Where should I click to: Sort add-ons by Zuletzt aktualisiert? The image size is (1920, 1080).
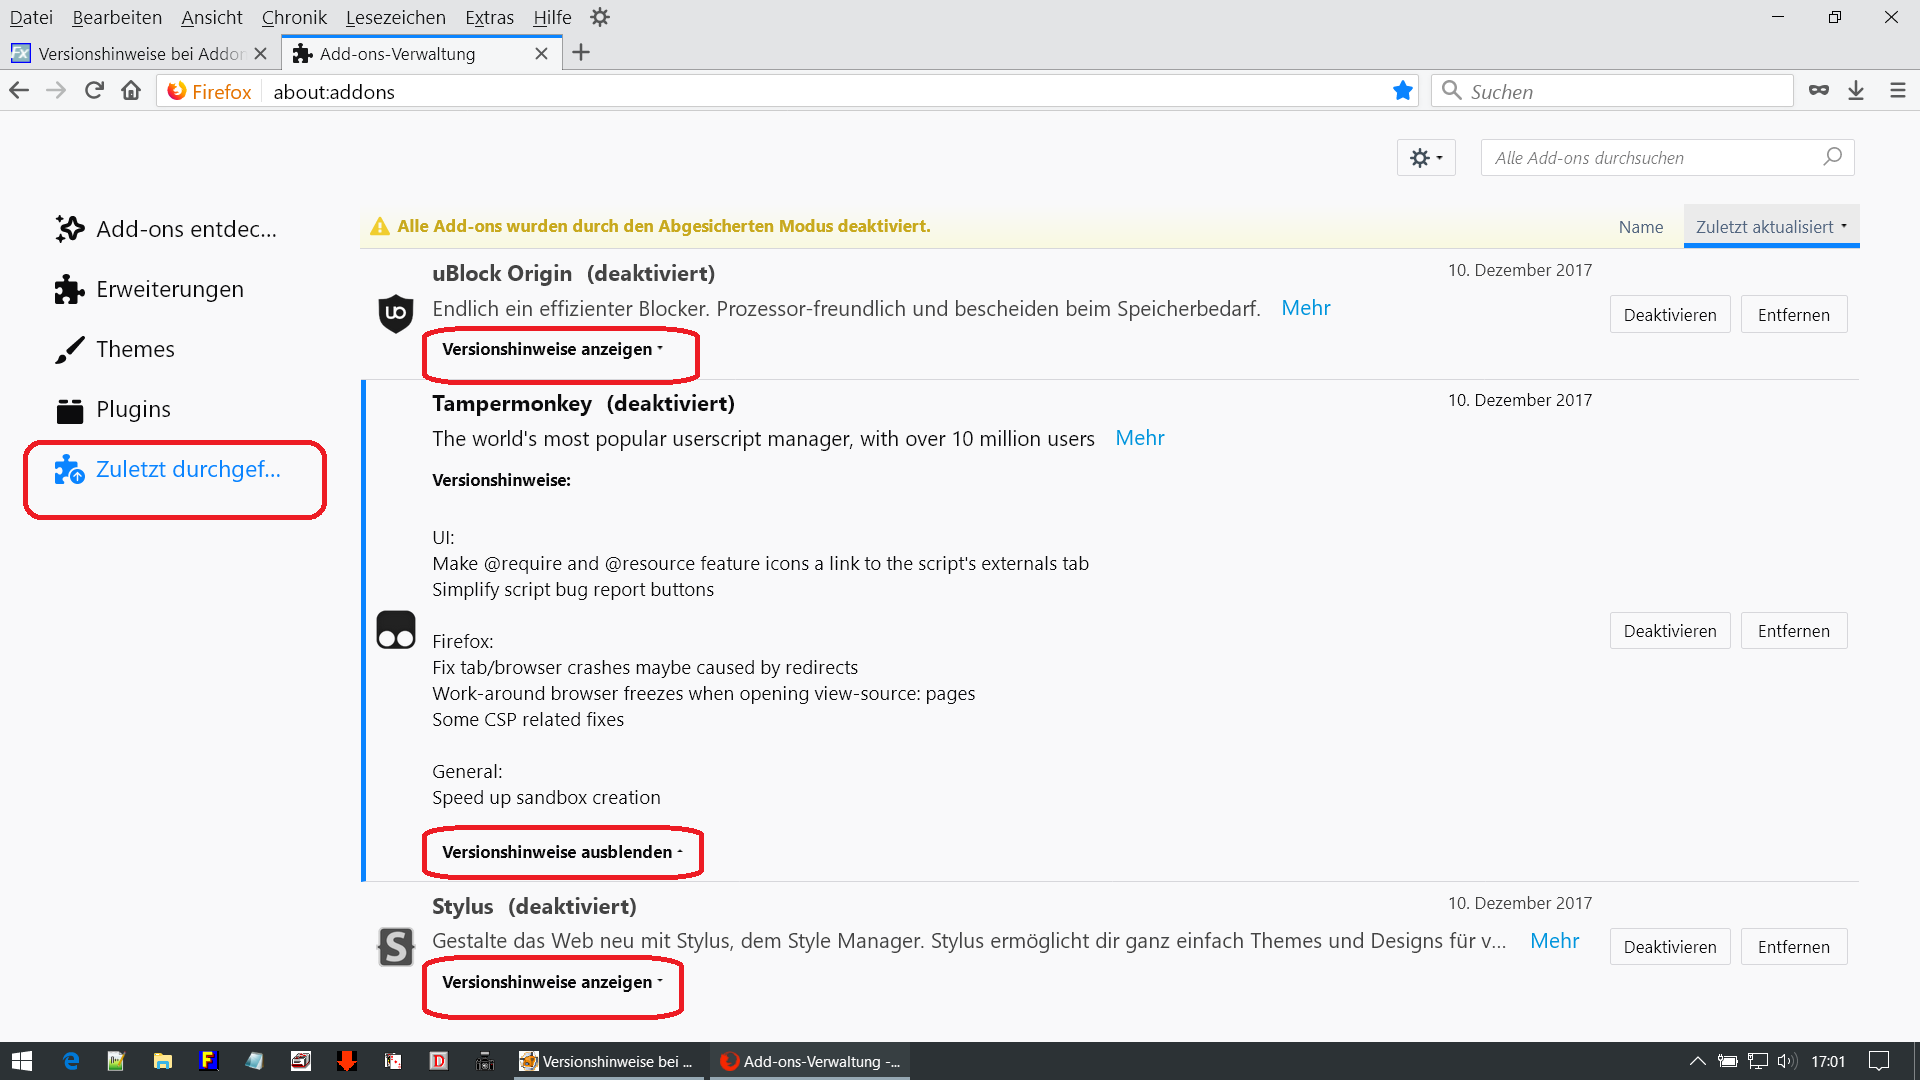pyautogui.click(x=1770, y=227)
